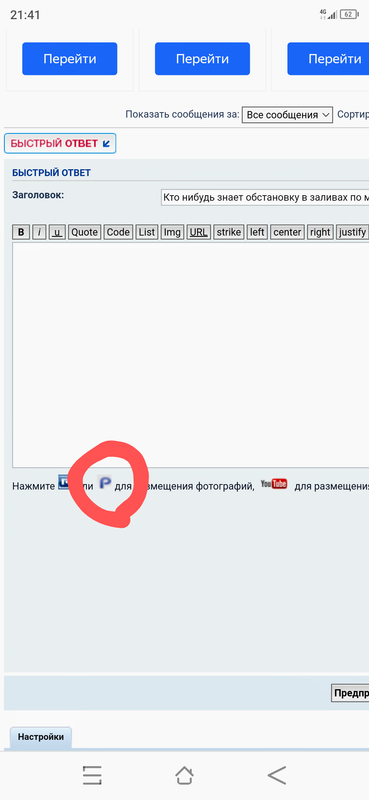369x800 pixels.
Task: Click the 'Заголовок' subject input field
Action: 265,197
